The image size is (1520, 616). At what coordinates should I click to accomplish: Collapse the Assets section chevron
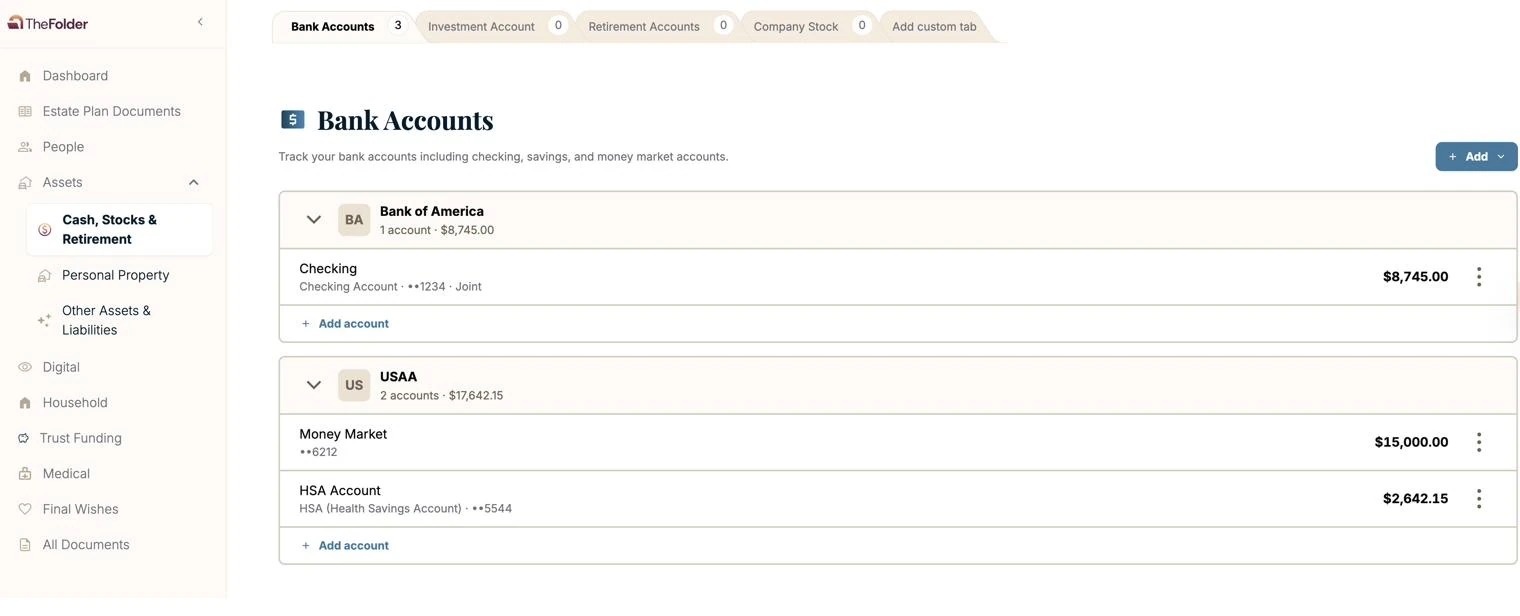(x=194, y=183)
